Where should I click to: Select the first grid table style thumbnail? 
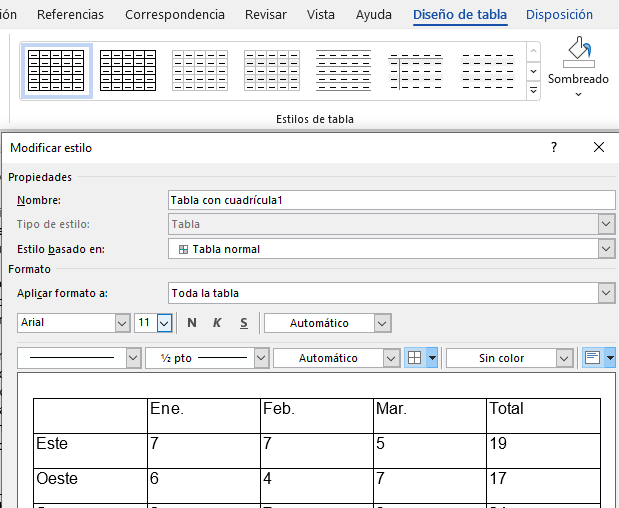tap(56, 71)
